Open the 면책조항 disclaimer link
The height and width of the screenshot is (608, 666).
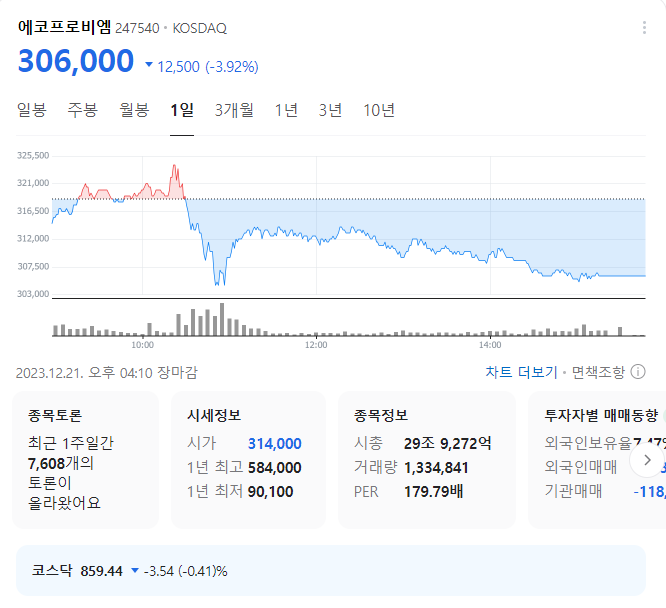tap(598, 372)
